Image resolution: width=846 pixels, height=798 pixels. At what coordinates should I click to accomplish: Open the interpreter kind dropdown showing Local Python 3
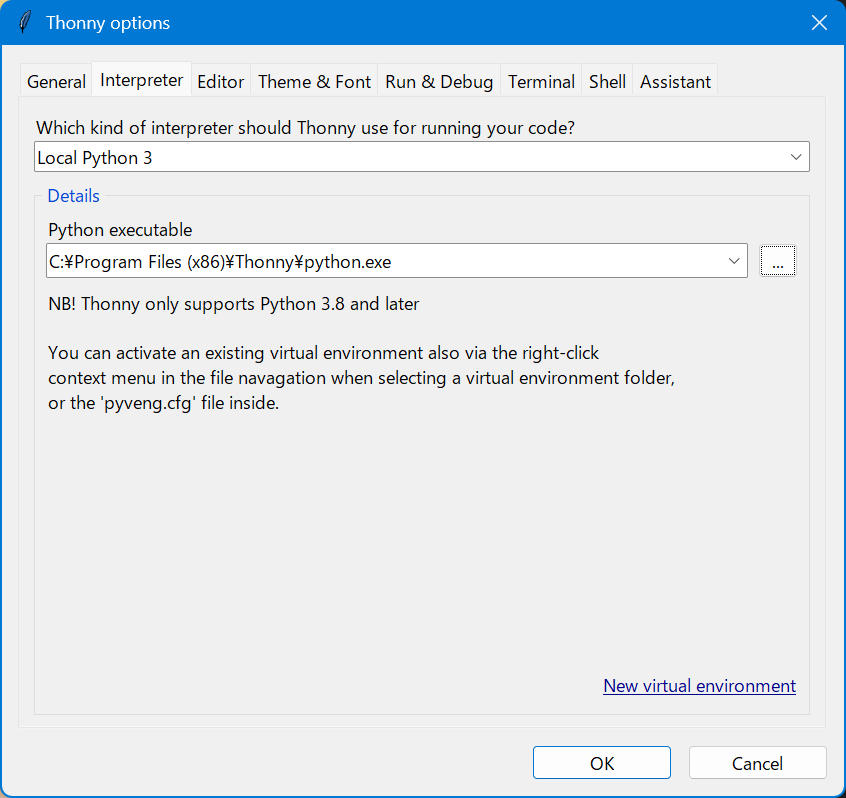coord(421,157)
